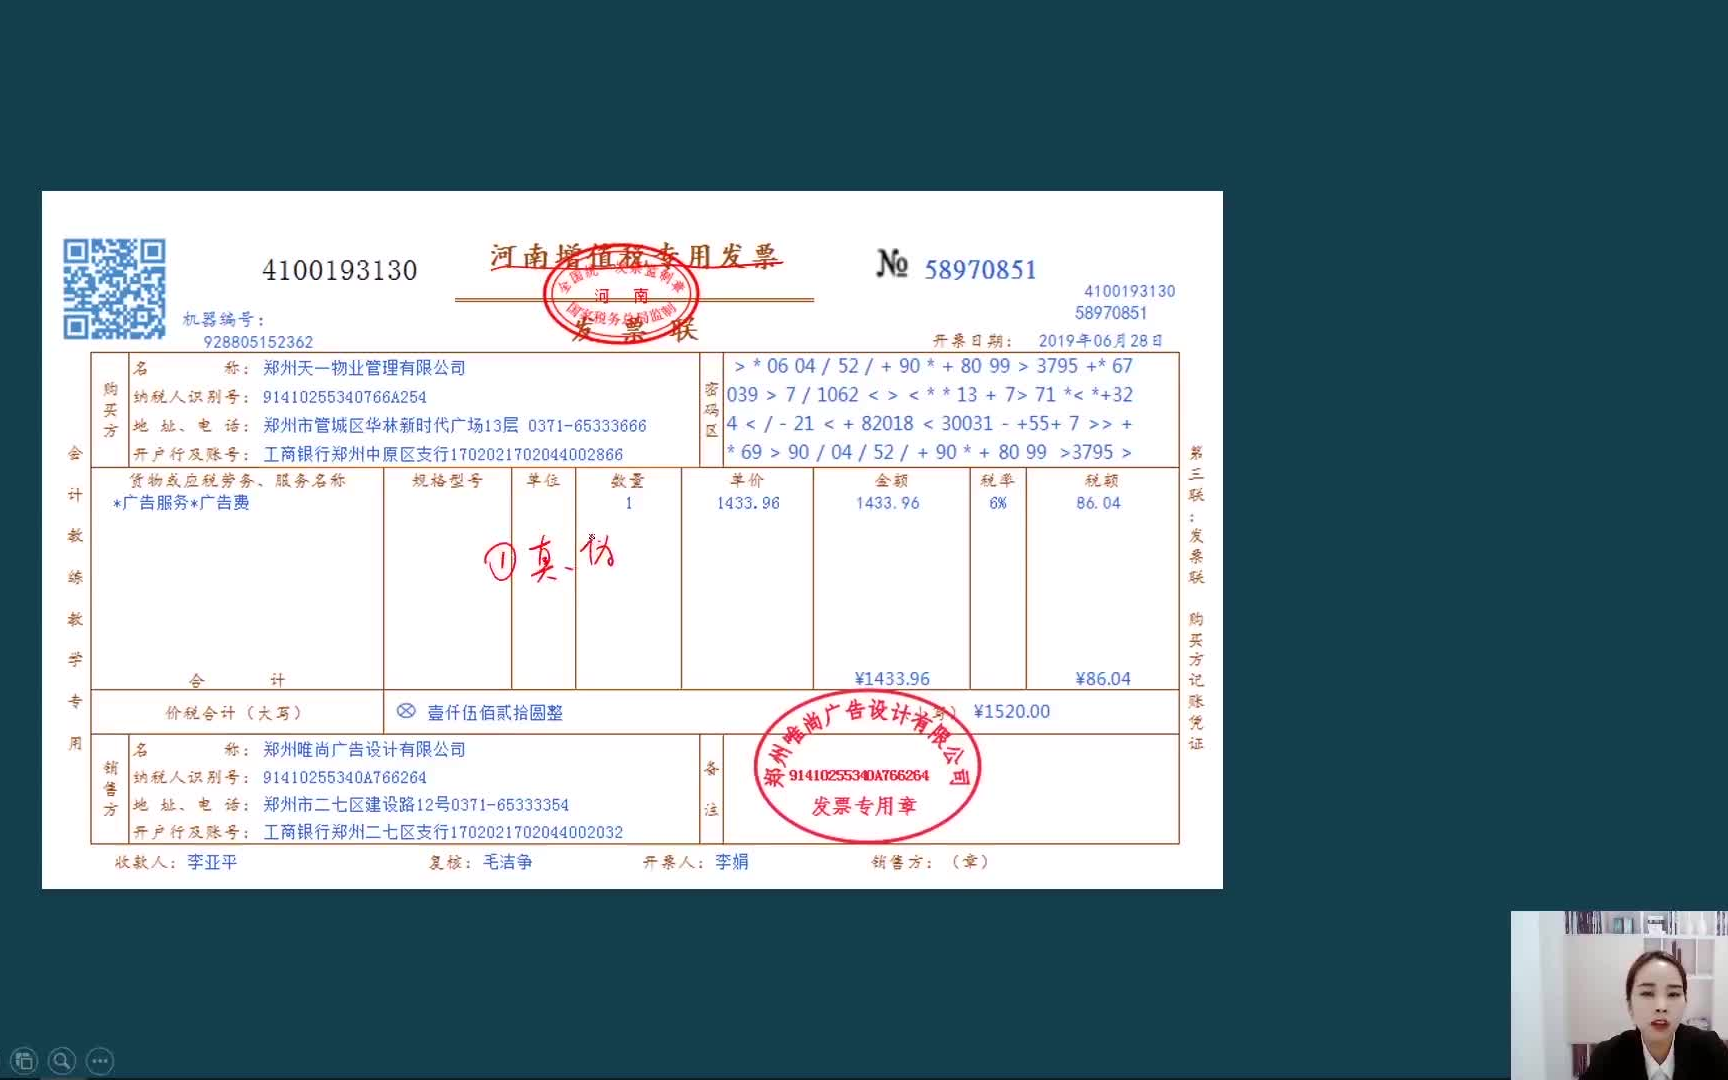1728x1080 pixels.
Task: Click the grand total ¥1520.00
Action: tap(1011, 711)
